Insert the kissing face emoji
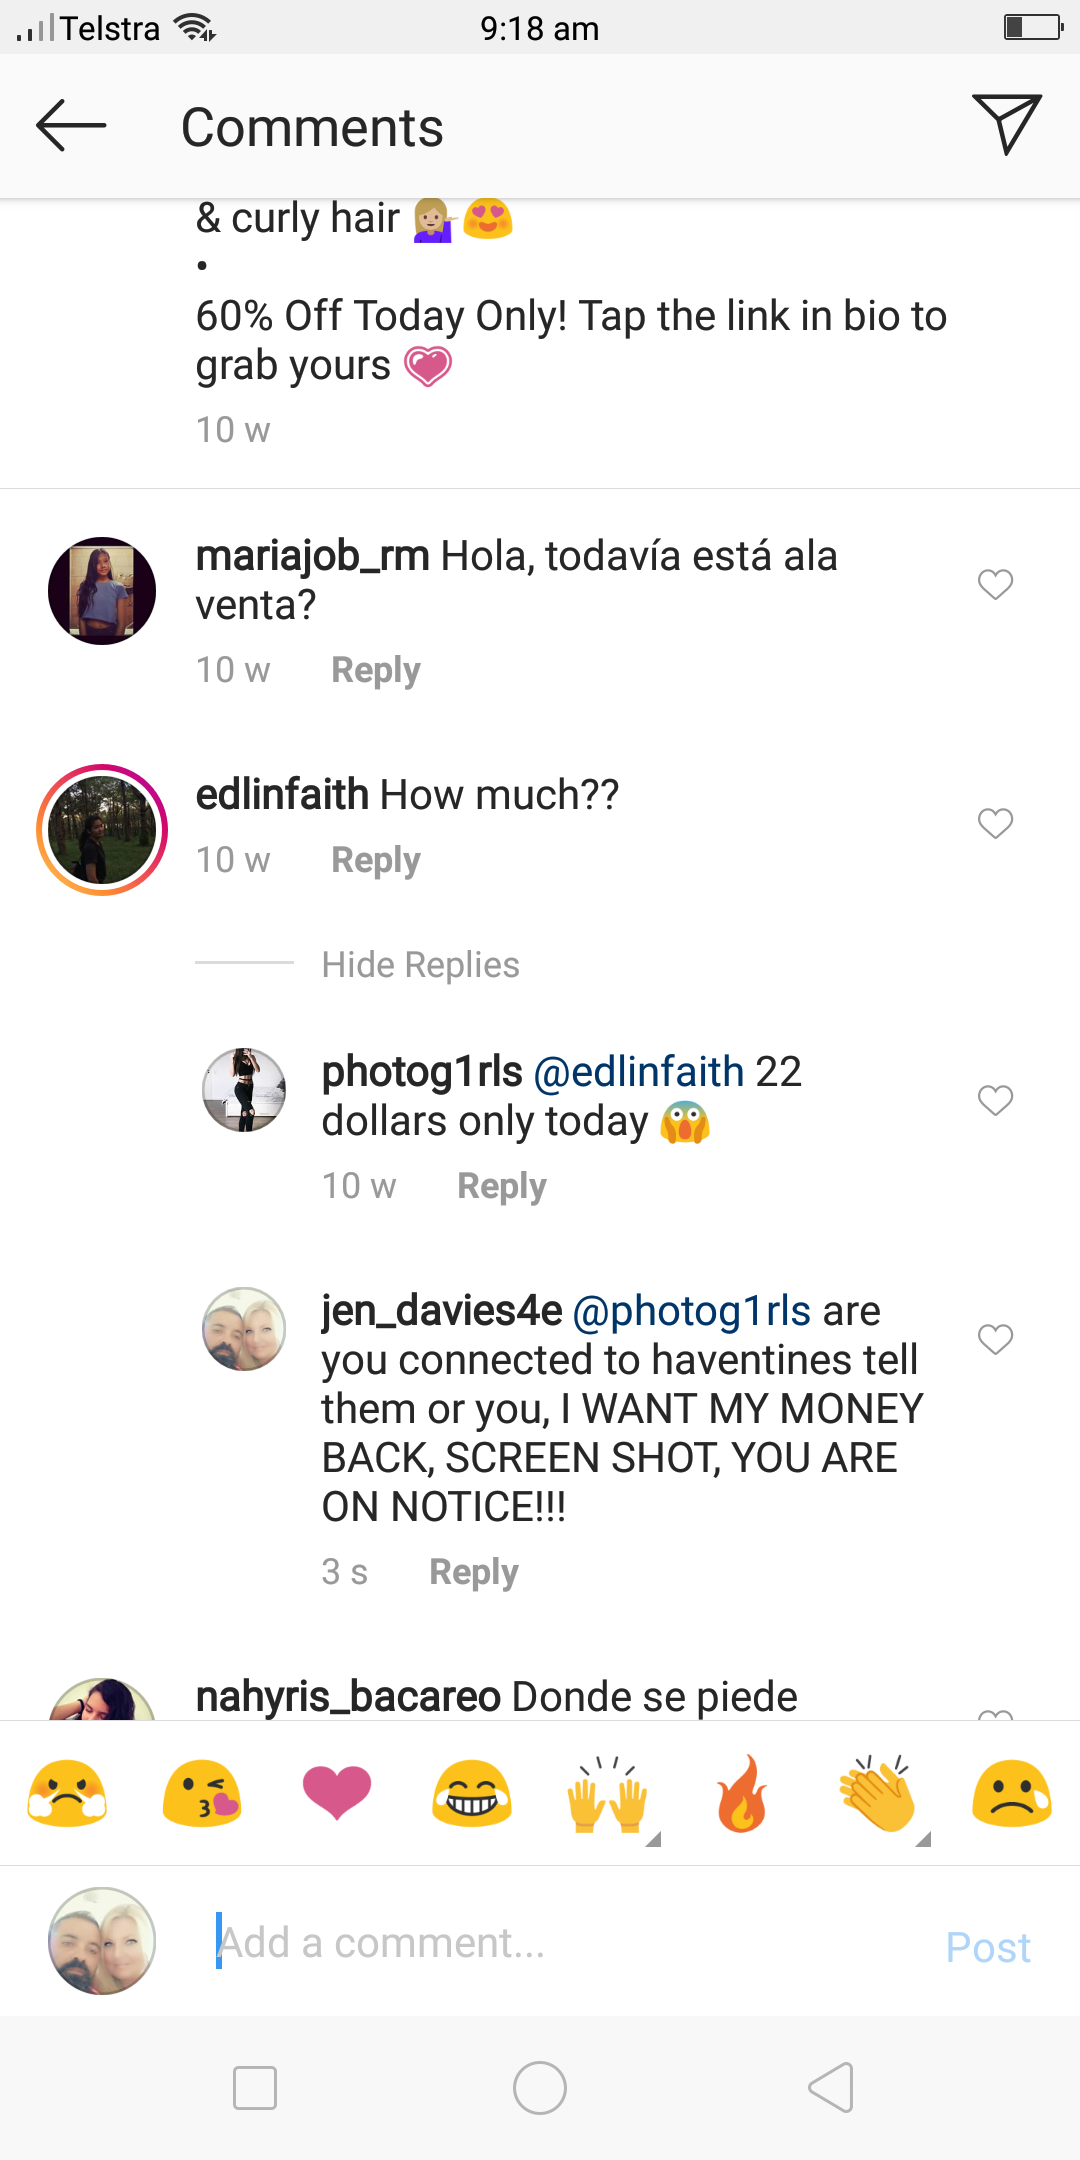Screen dimensions: 1080x2160 click(x=201, y=1794)
